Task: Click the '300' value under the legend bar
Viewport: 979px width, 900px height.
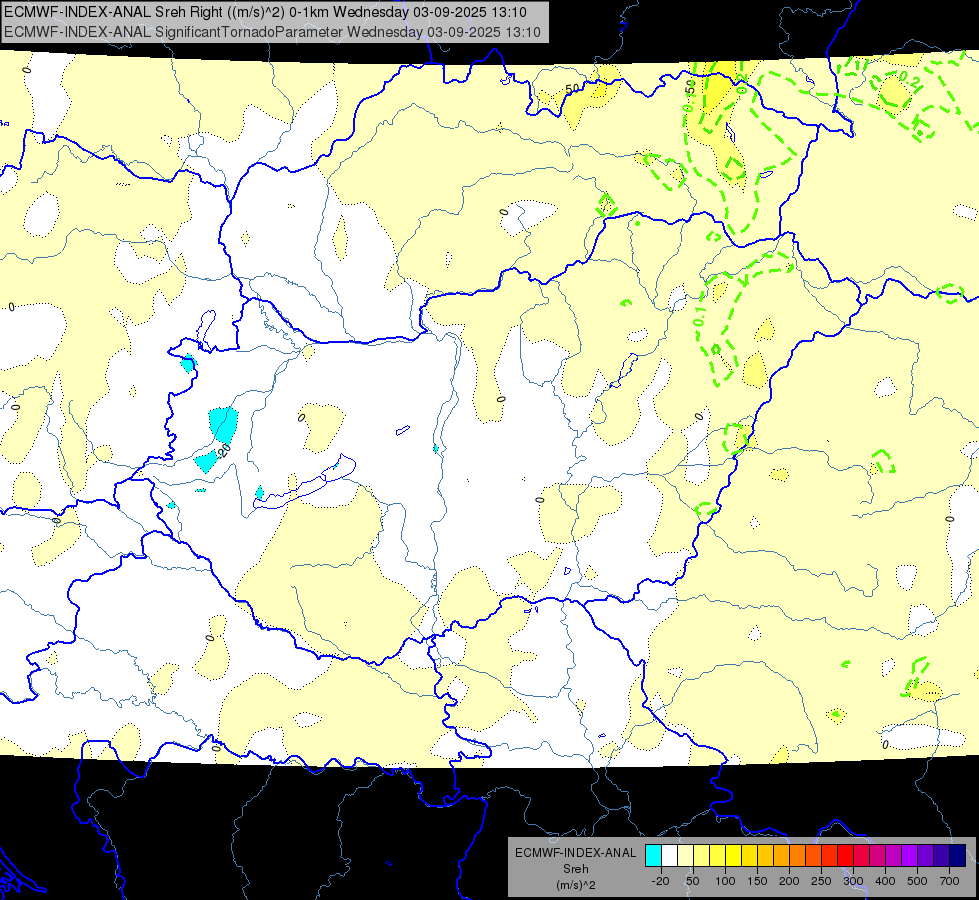Action: tap(853, 881)
